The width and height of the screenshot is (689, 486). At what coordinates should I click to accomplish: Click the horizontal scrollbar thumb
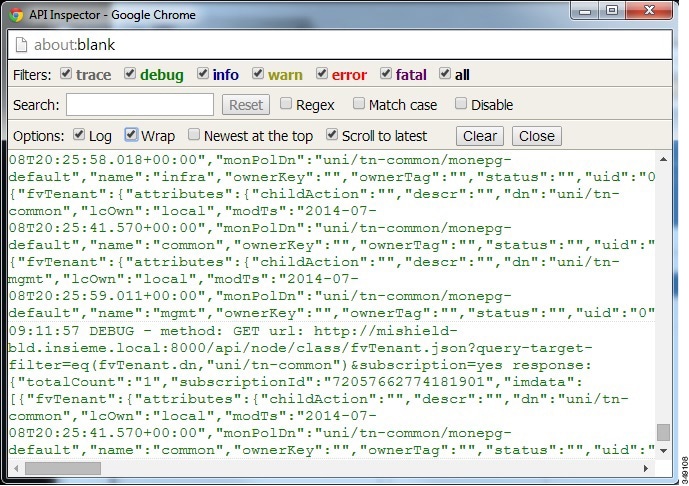click(x=63, y=468)
